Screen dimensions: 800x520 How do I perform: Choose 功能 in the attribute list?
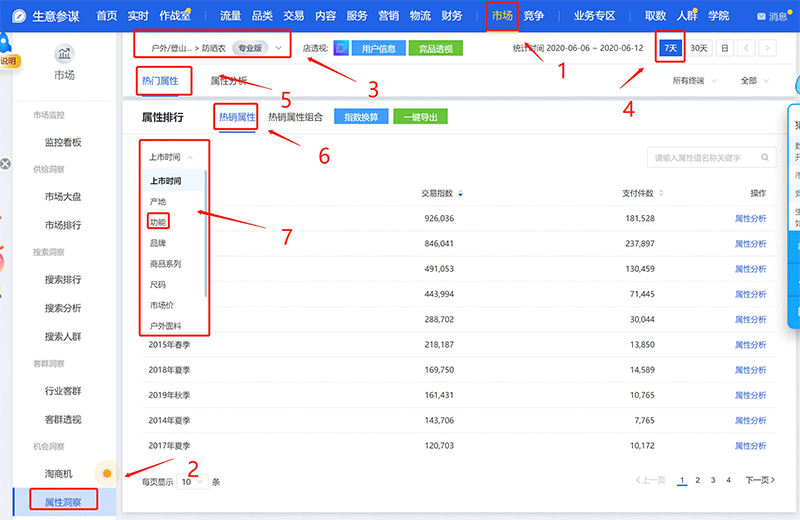158,222
